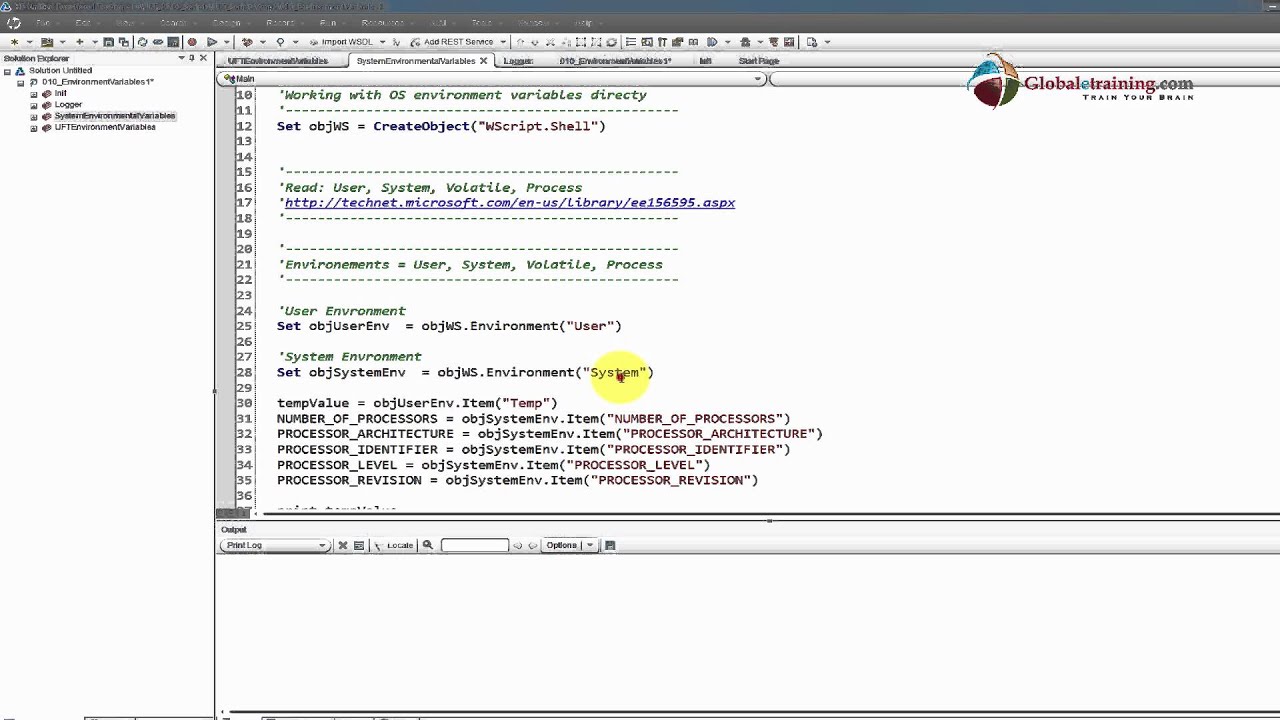Image resolution: width=1280 pixels, height=720 pixels.
Task: Click the PROCESSOR_REVISION code line
Action: pyautogui.click(x=517, y=480)
